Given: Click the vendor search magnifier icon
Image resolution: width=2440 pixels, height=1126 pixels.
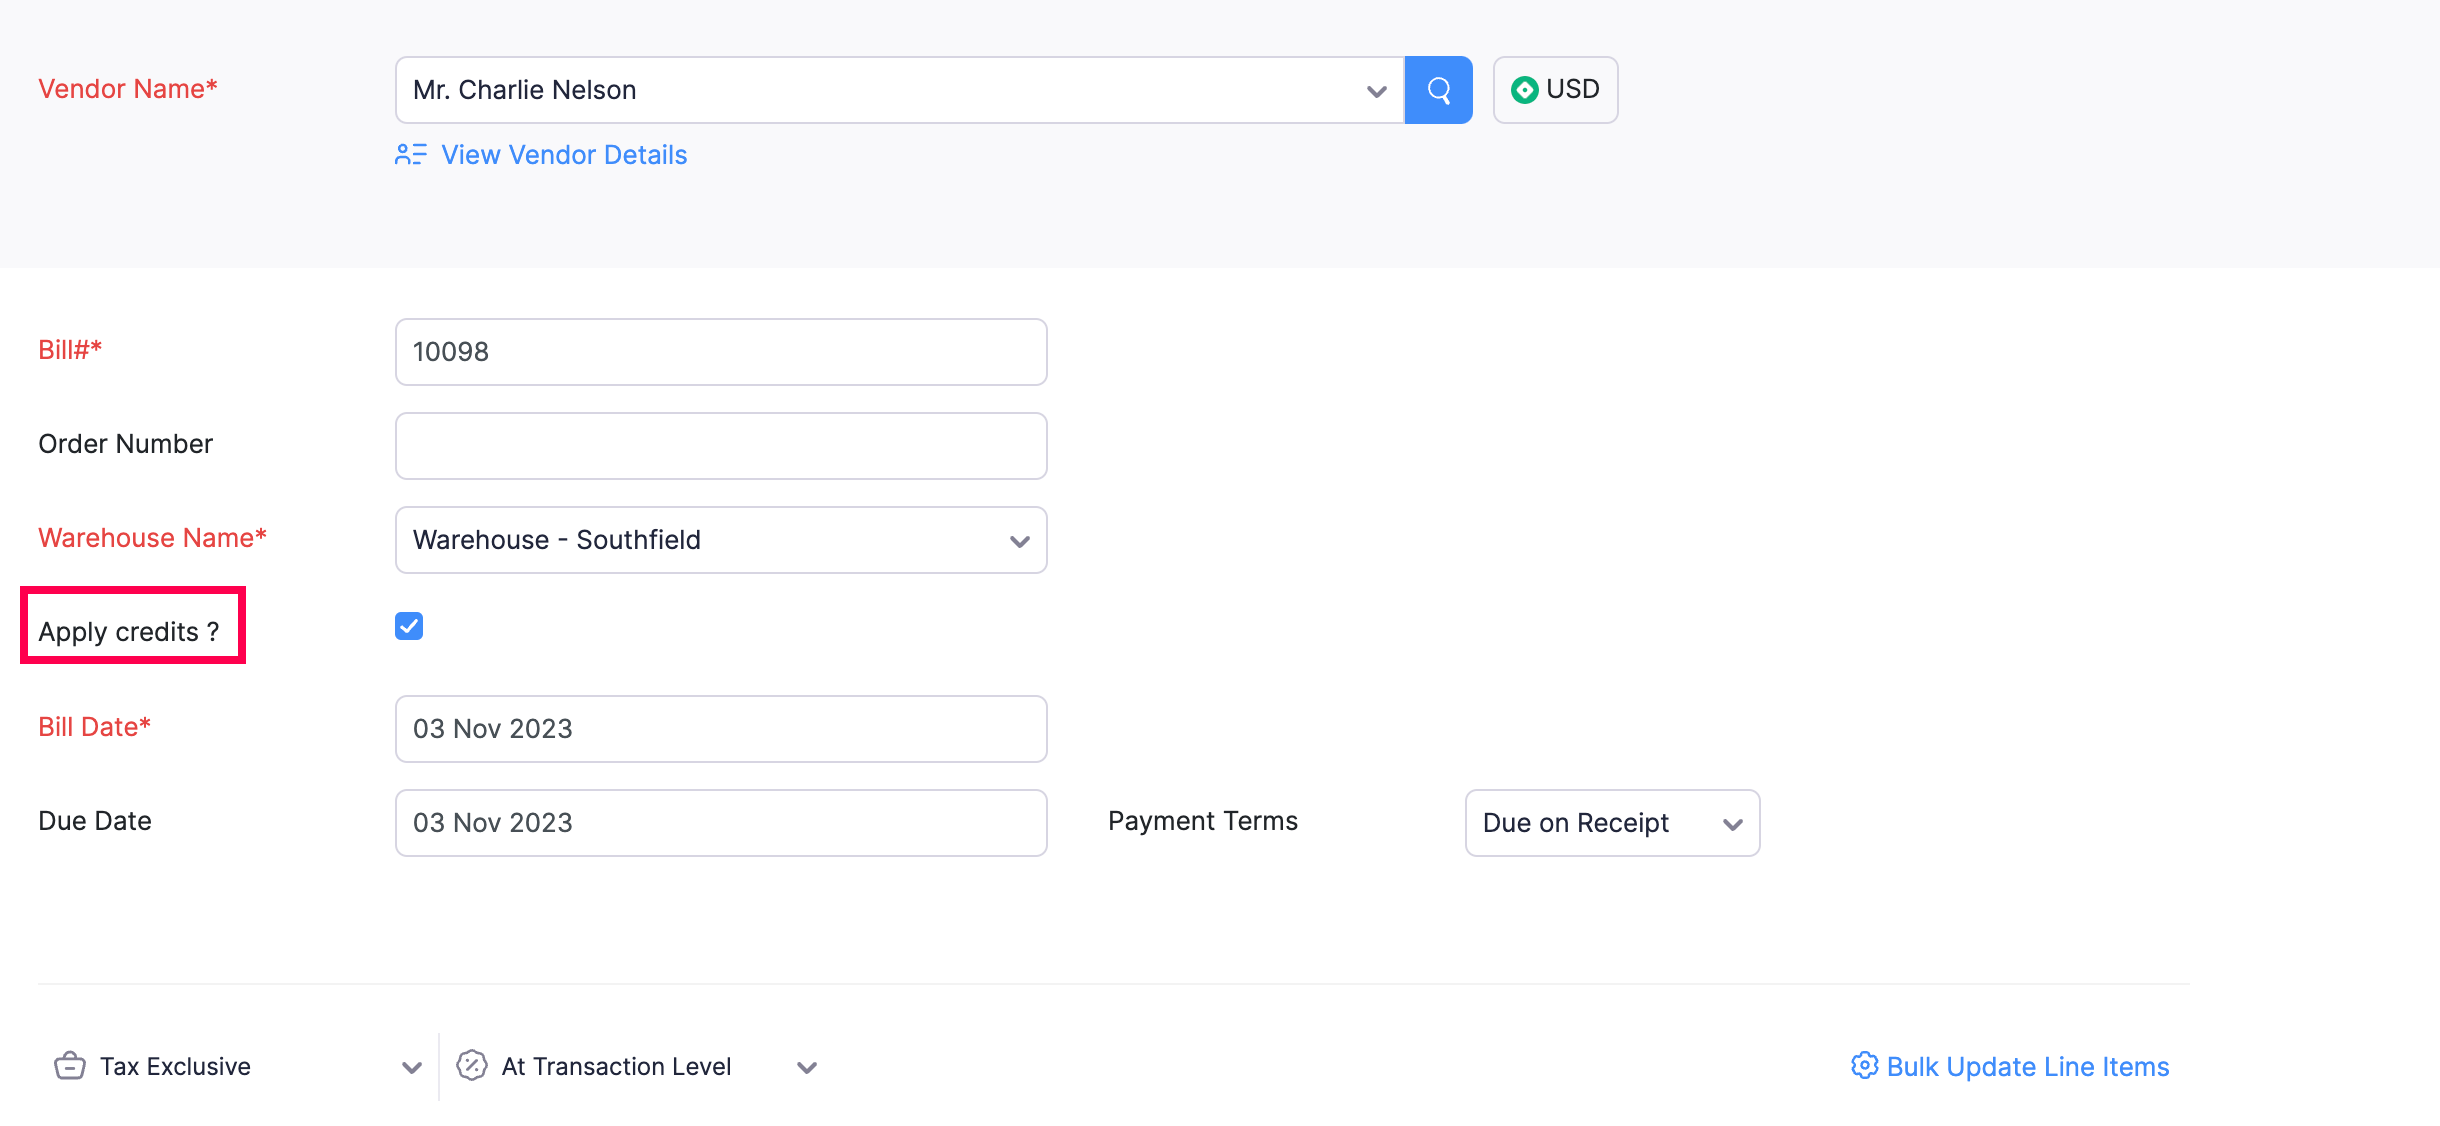Looking at the screenshot, I should [x=1438, y=90].
